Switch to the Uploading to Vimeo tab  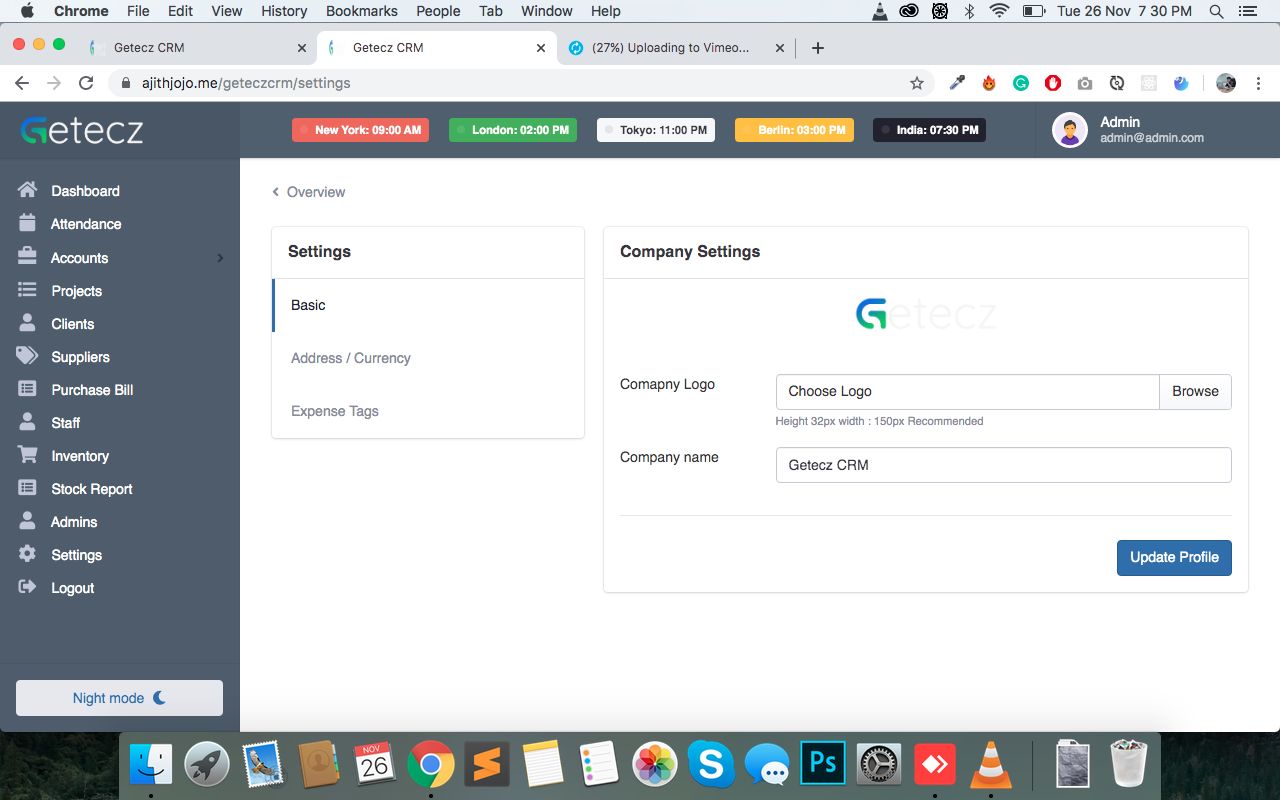click(x=675, y=47)
